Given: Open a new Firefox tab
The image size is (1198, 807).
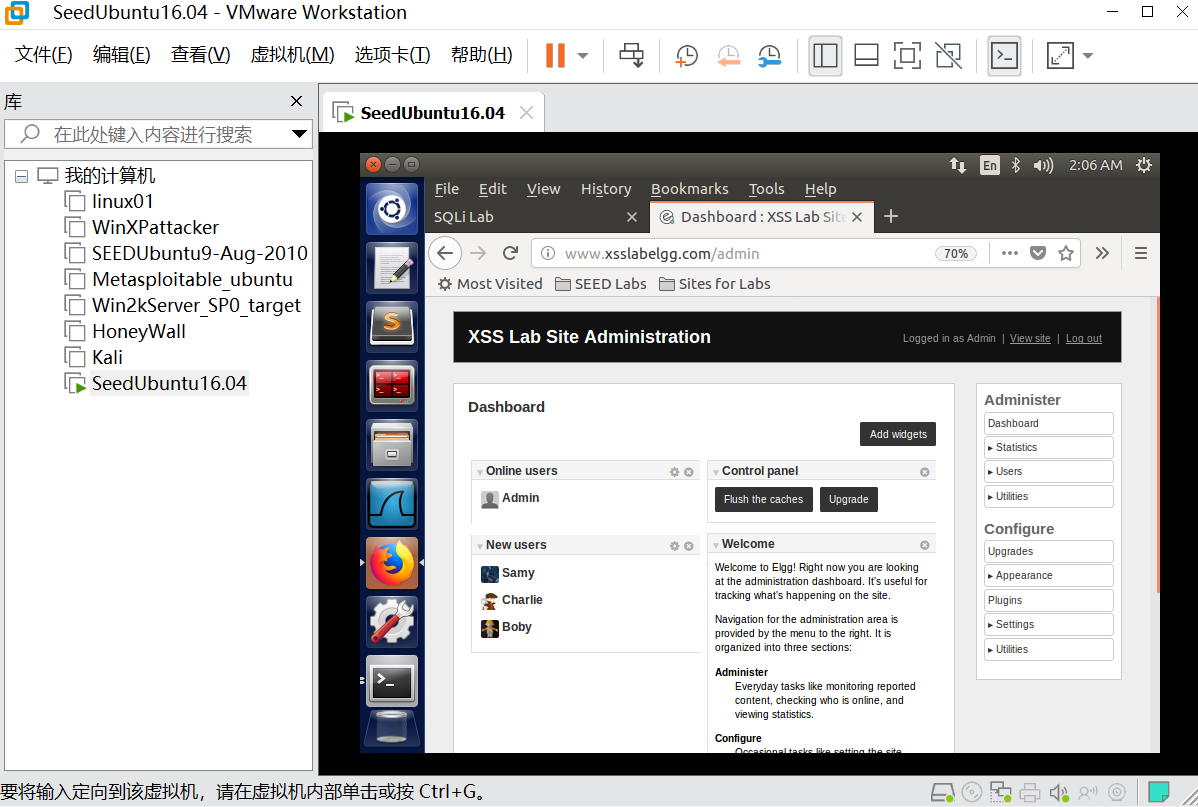Looking at the screenshot, I should (x=890, y=217).
